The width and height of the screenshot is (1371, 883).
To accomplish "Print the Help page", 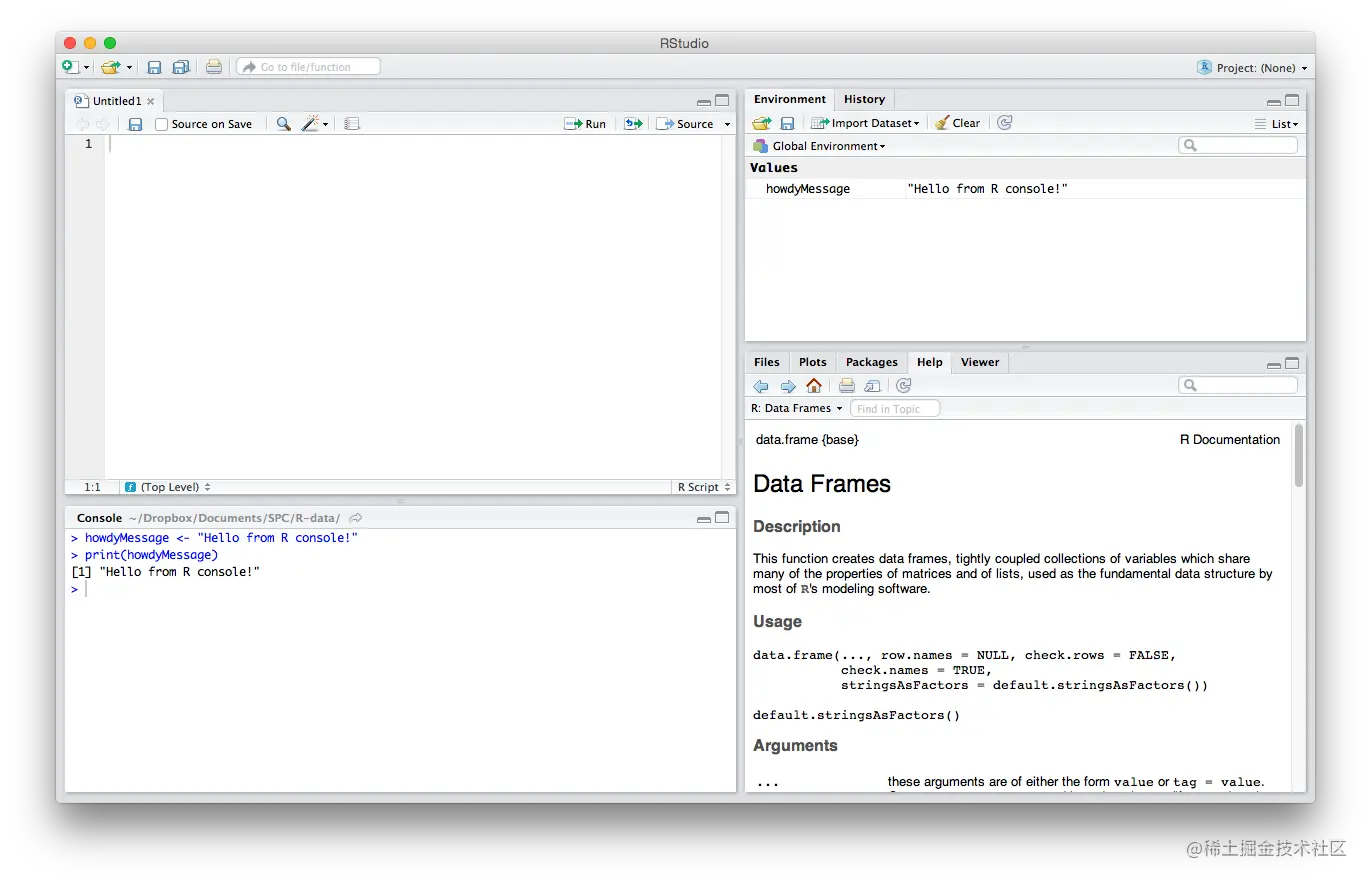I will 846,385.
